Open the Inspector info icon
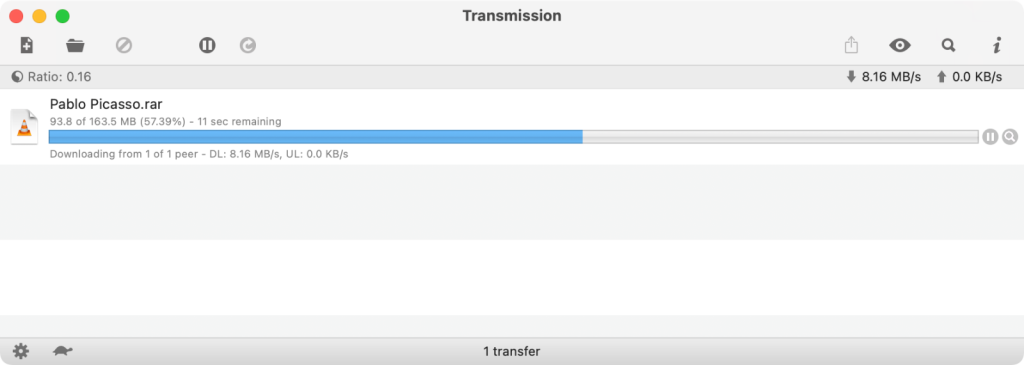1024x365 pixels. point(997,45)
